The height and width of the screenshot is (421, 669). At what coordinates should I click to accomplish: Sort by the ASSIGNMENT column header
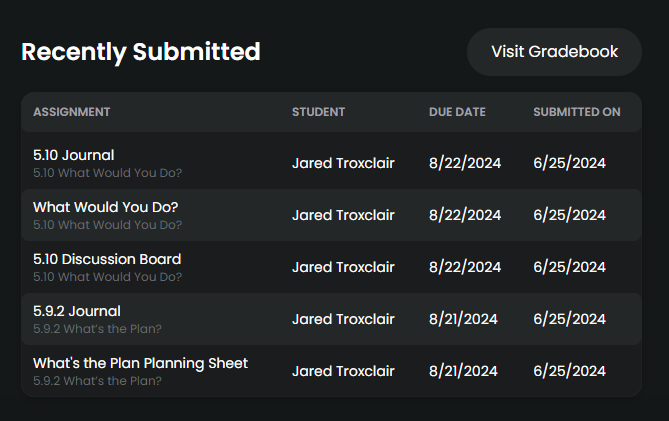72,112
